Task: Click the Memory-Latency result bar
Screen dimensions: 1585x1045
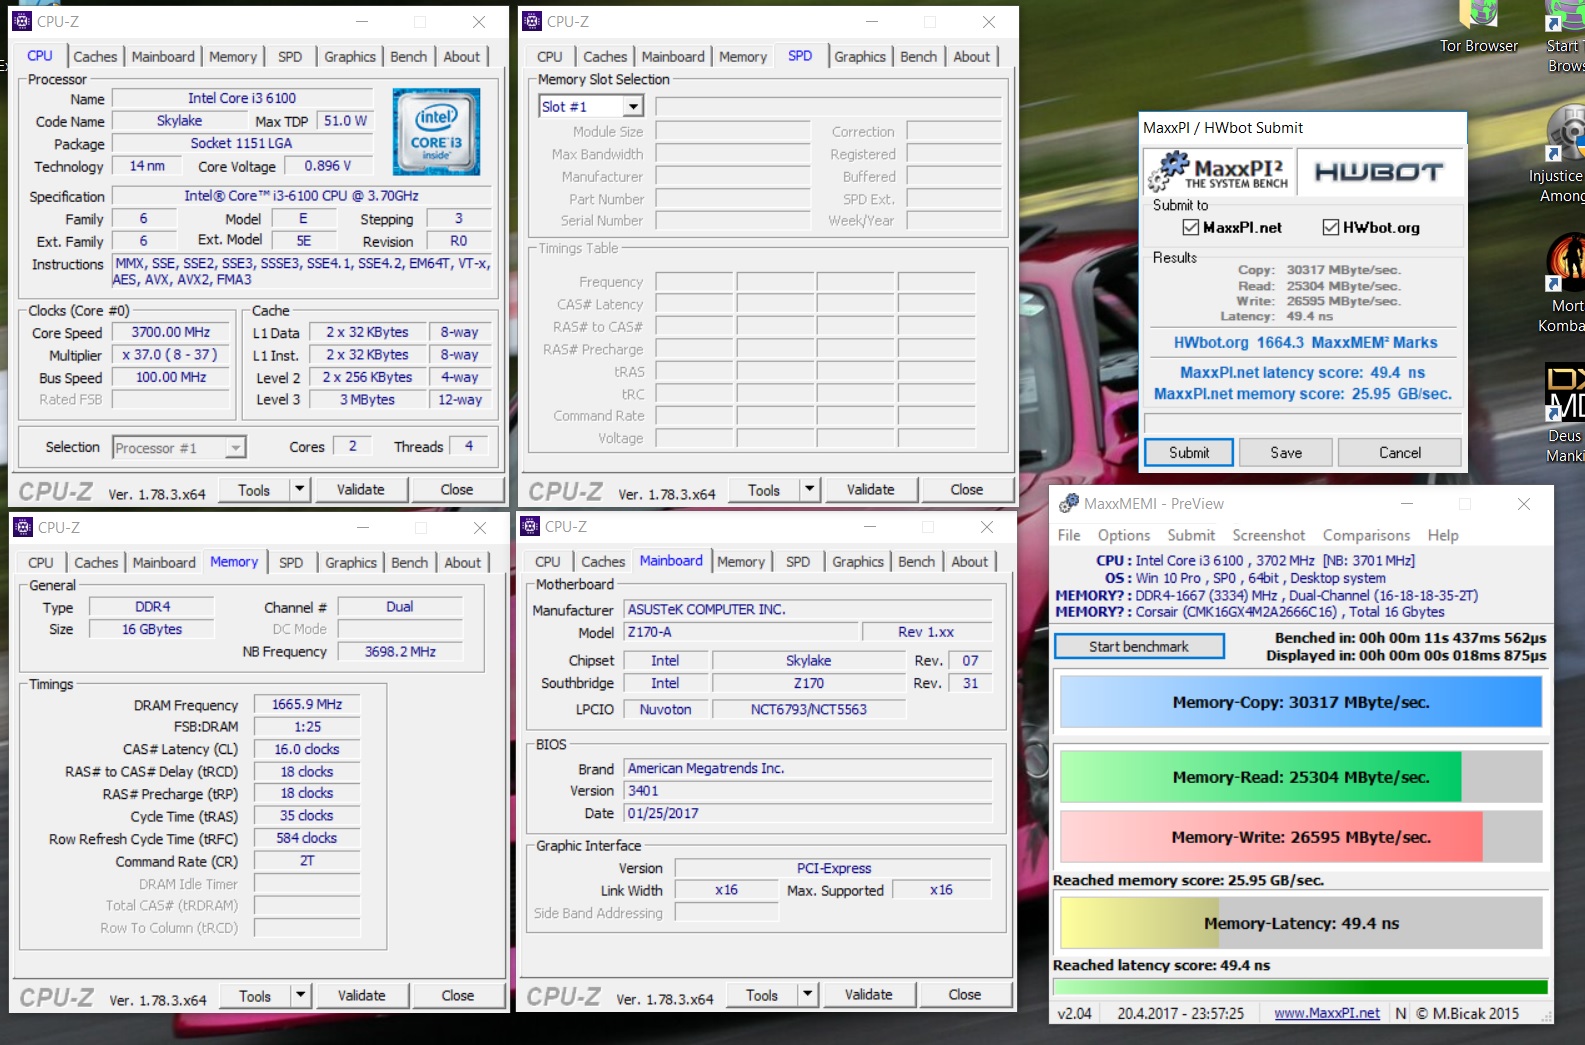Action: click(x=1301, y=923)
